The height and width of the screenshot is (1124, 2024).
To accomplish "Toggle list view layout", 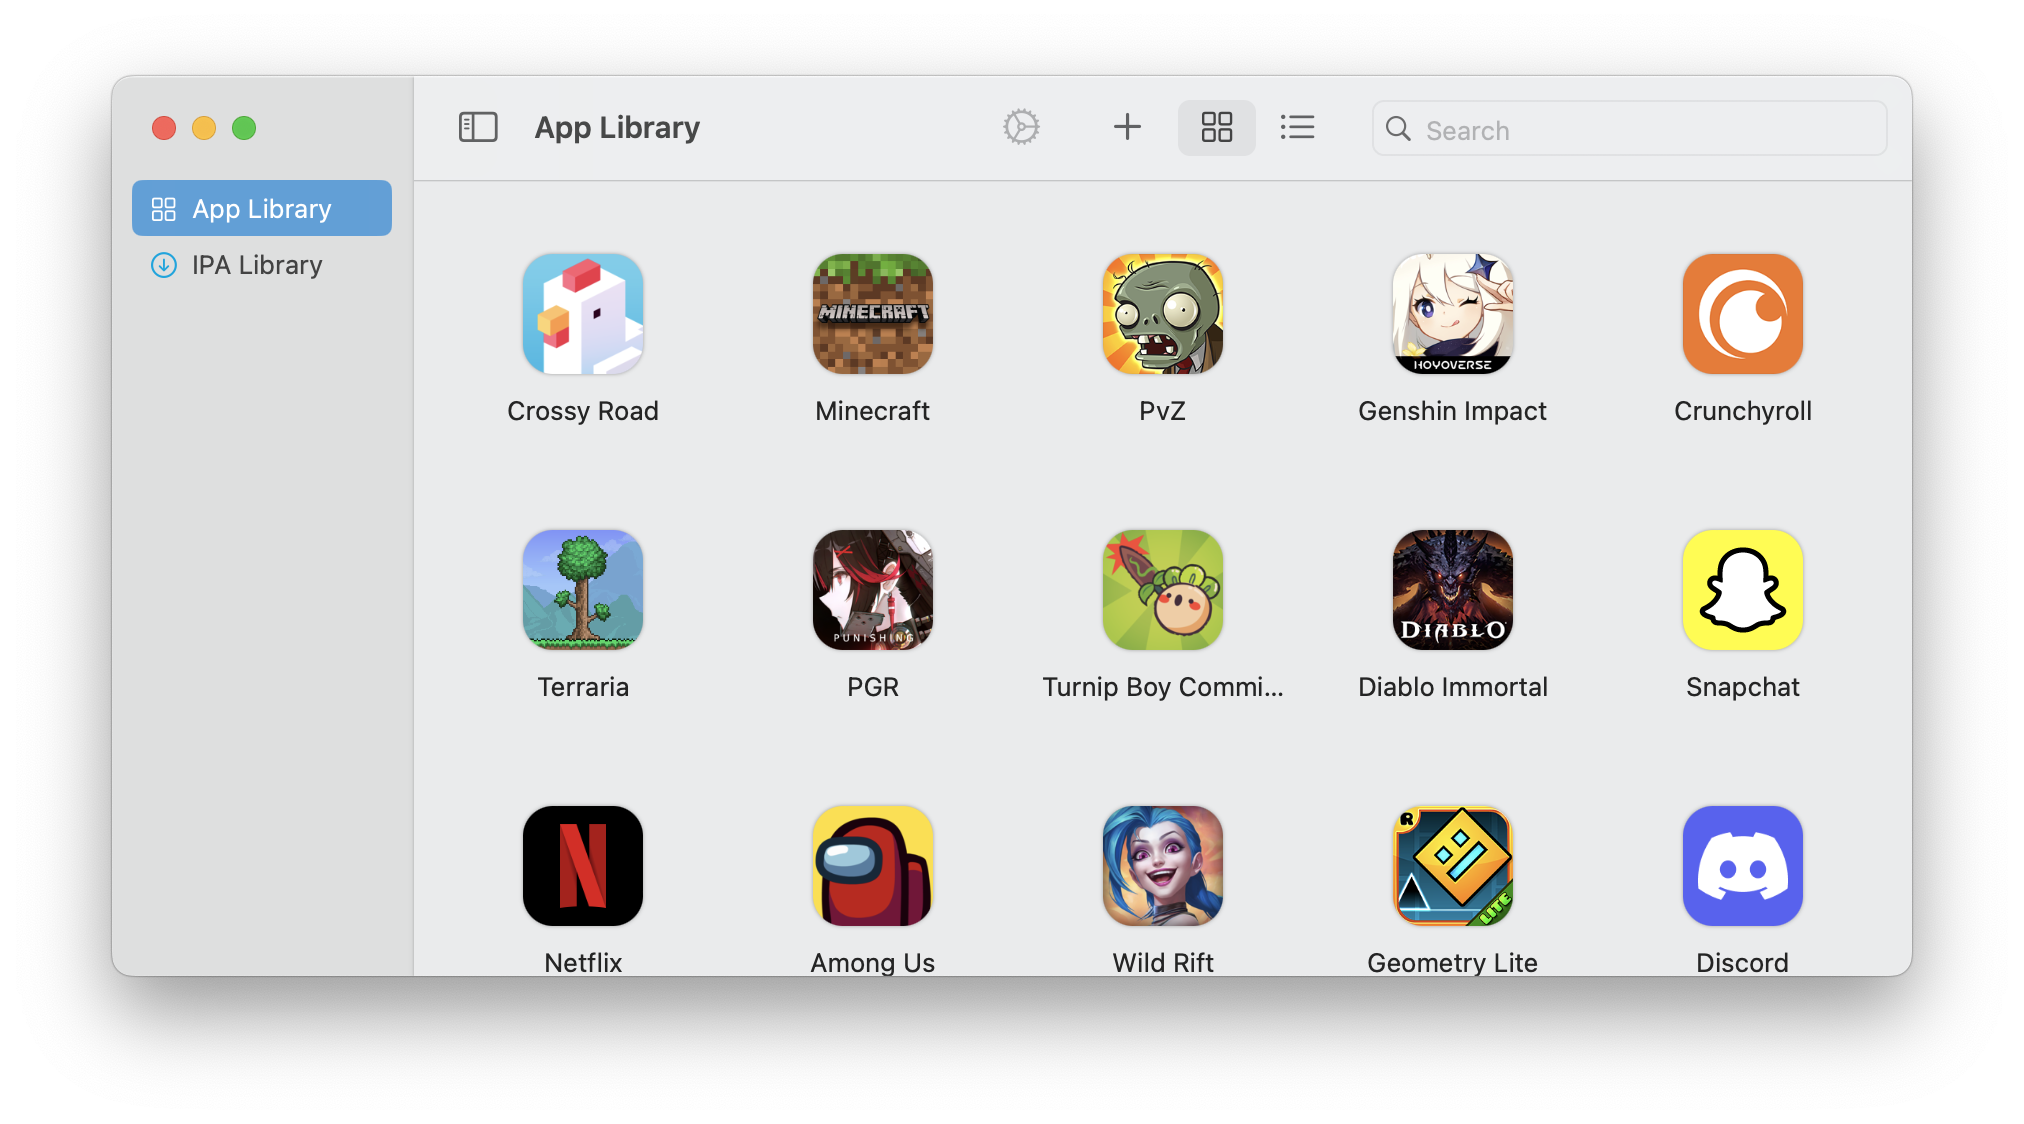I will click(1298, 126).
